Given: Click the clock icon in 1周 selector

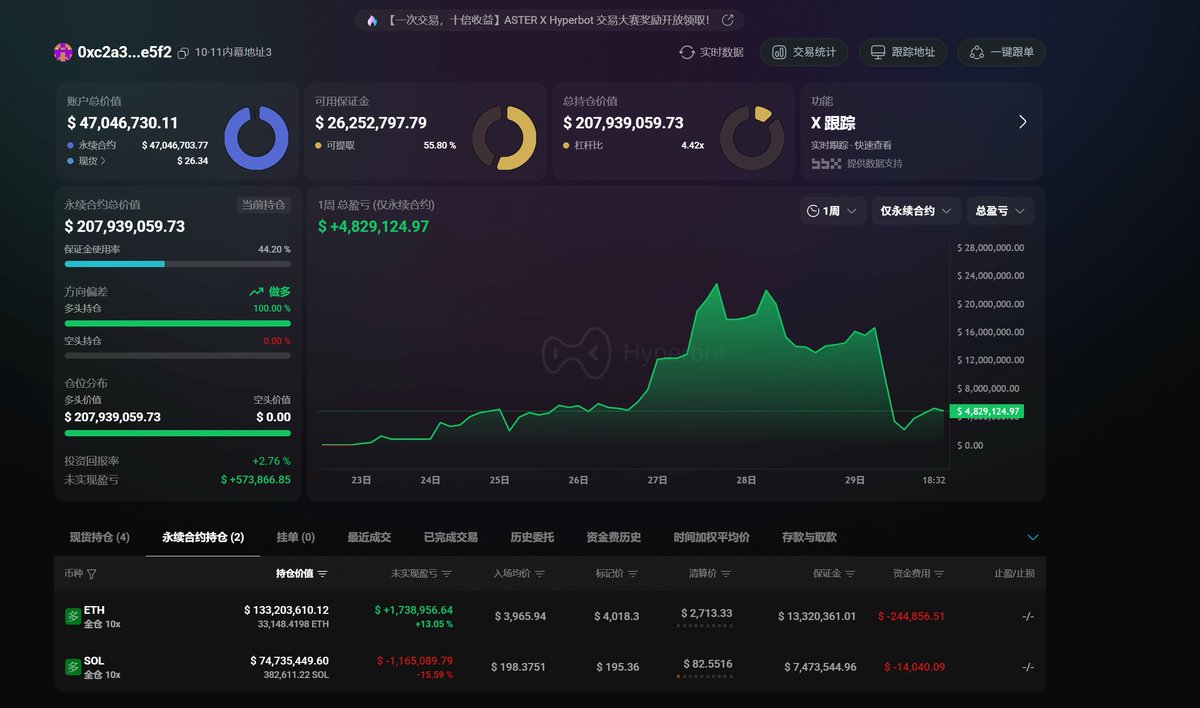Looking at the screenshot, I should pyautogui.click(x=813, y=211).
